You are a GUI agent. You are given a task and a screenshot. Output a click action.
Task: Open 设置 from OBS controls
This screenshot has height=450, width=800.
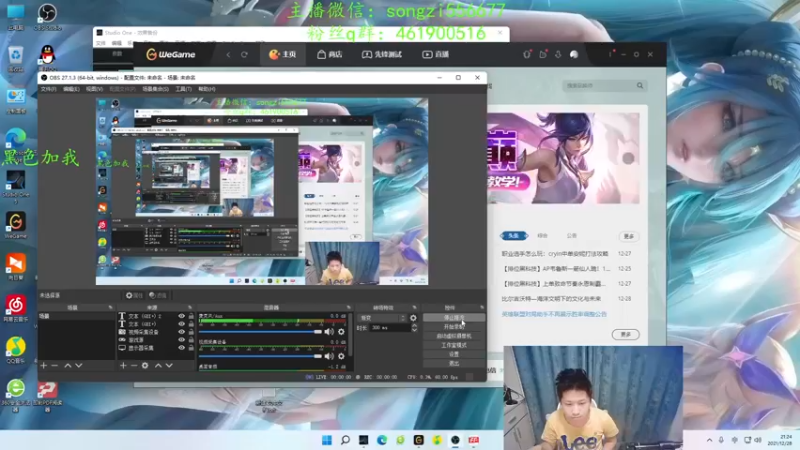[x=454, y=354]
